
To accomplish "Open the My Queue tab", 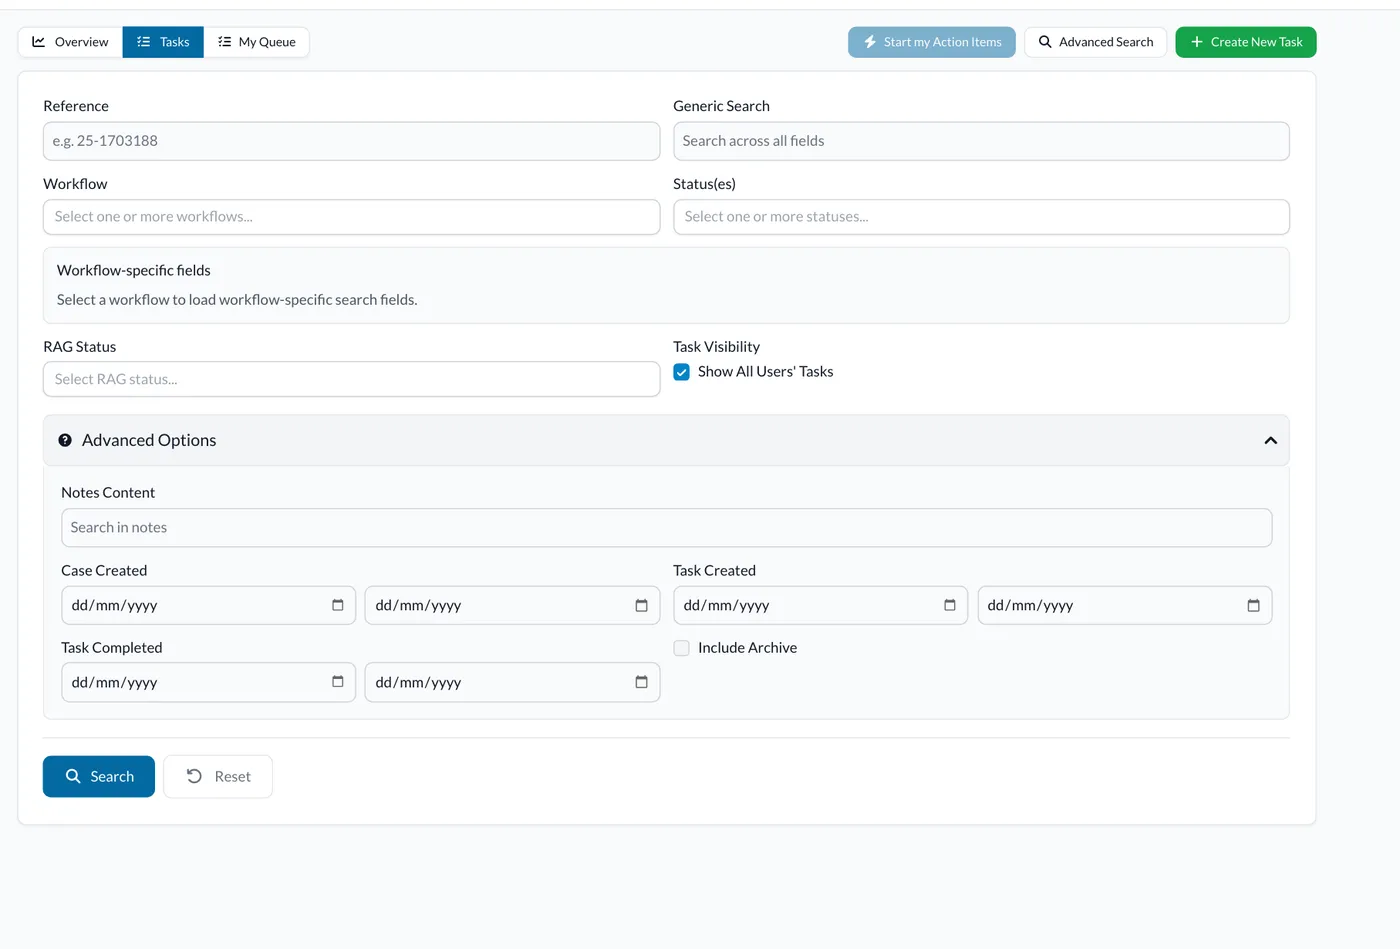I will (x=257, y=42).
